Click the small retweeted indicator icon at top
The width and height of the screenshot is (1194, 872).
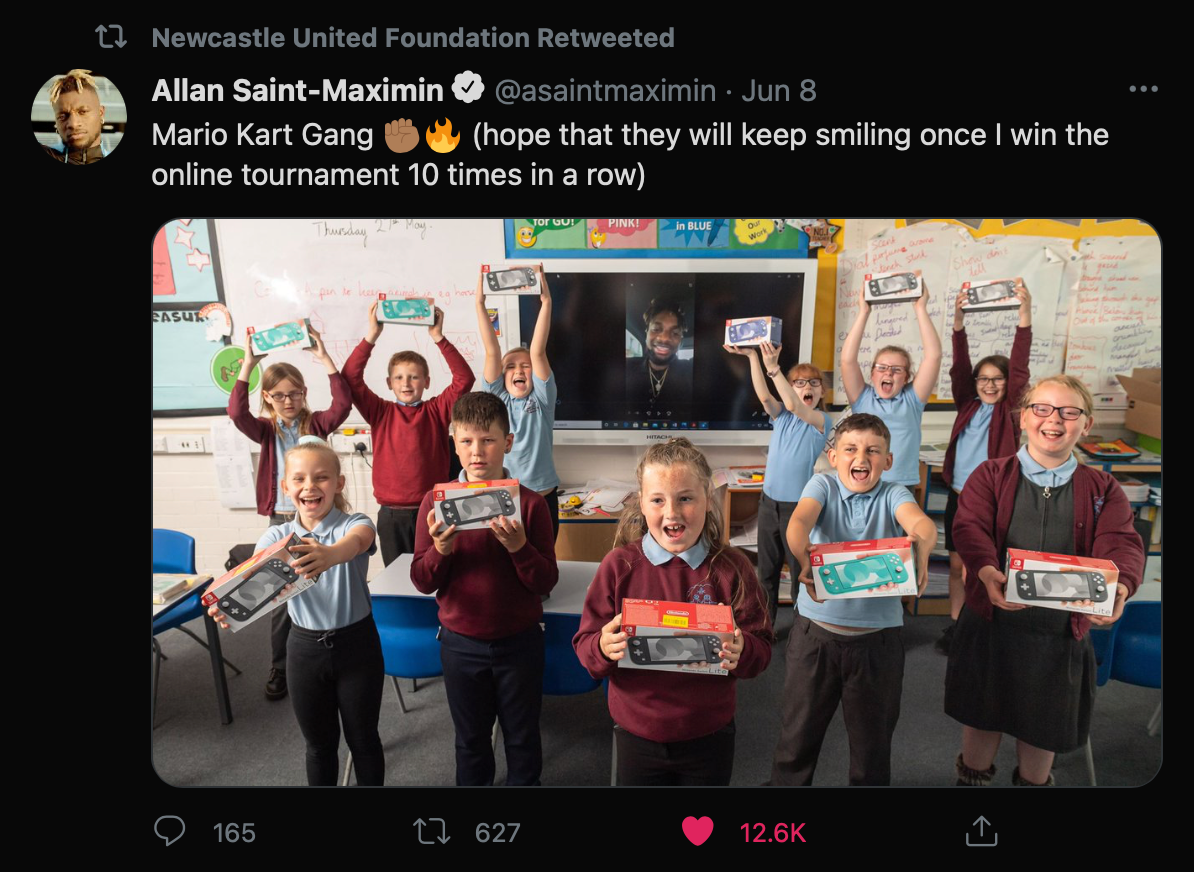(111, 37)
